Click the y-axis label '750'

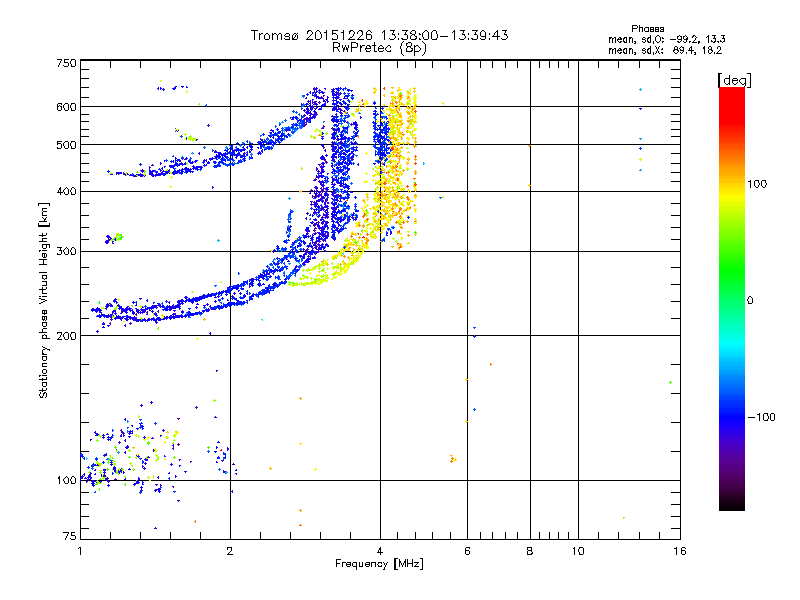[66, 63]
